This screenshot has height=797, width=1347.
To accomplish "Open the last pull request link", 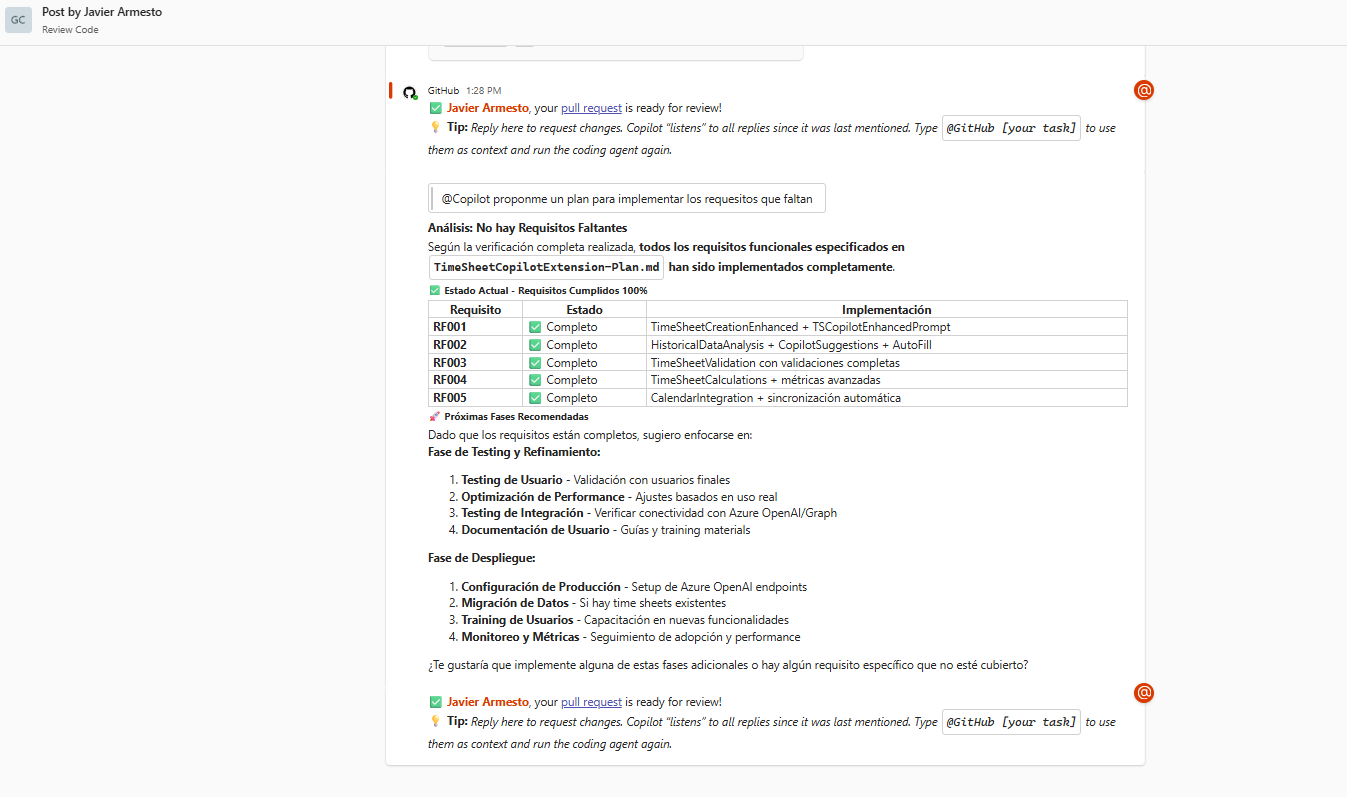I will pyautogui.click(x=591, y=702).
